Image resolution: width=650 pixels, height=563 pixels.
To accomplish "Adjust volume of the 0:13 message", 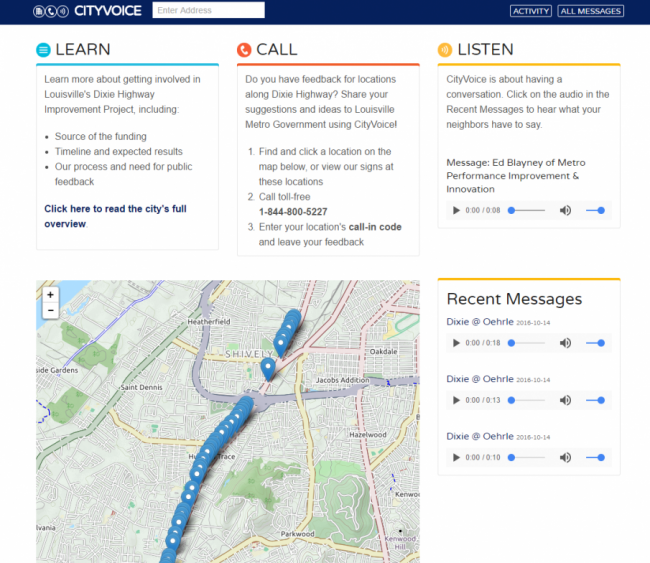I will [x=595, y=400].
